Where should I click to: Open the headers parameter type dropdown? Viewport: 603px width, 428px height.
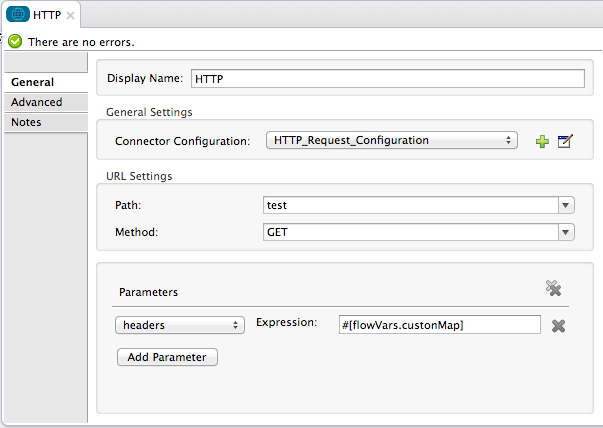(x=179, y=325)
